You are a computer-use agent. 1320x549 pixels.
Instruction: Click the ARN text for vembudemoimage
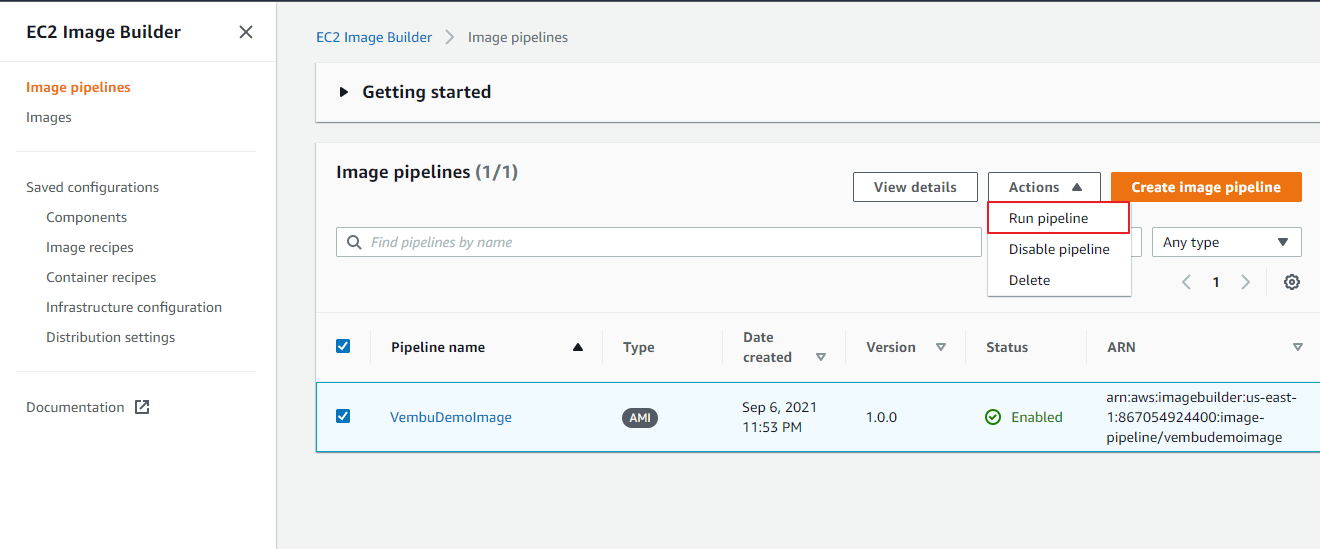click(1201, 417)
